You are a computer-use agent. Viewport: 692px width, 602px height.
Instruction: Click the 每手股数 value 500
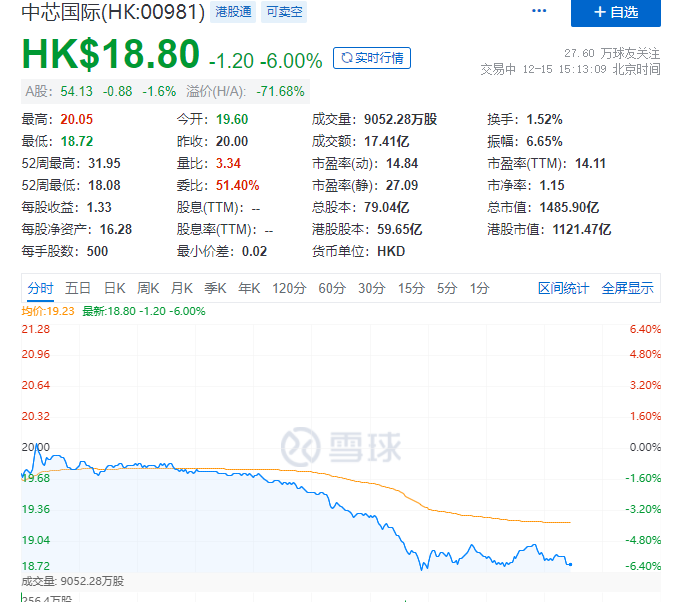coord(97,252)
